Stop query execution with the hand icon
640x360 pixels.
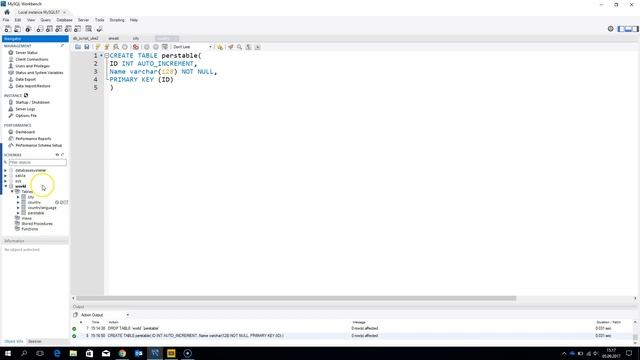(125, 47)
